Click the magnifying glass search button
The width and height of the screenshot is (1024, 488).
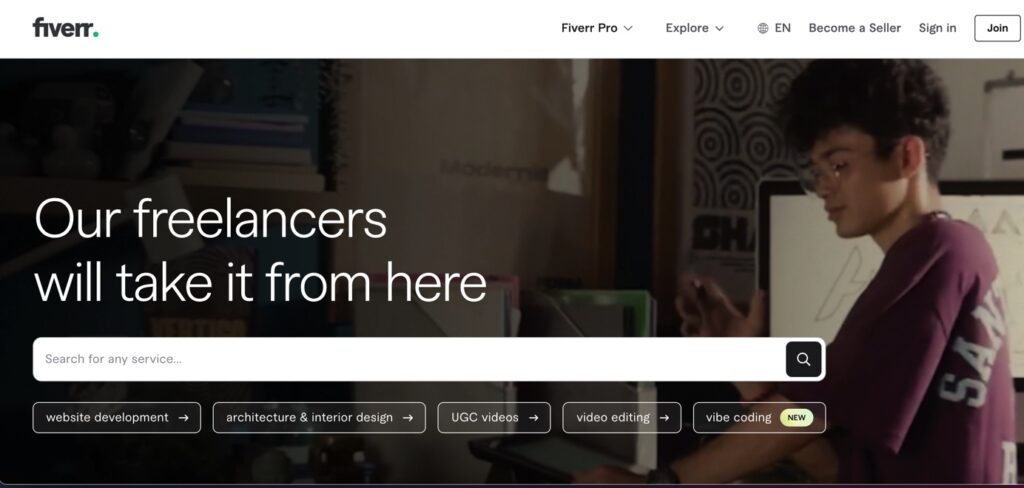[803, 359]
